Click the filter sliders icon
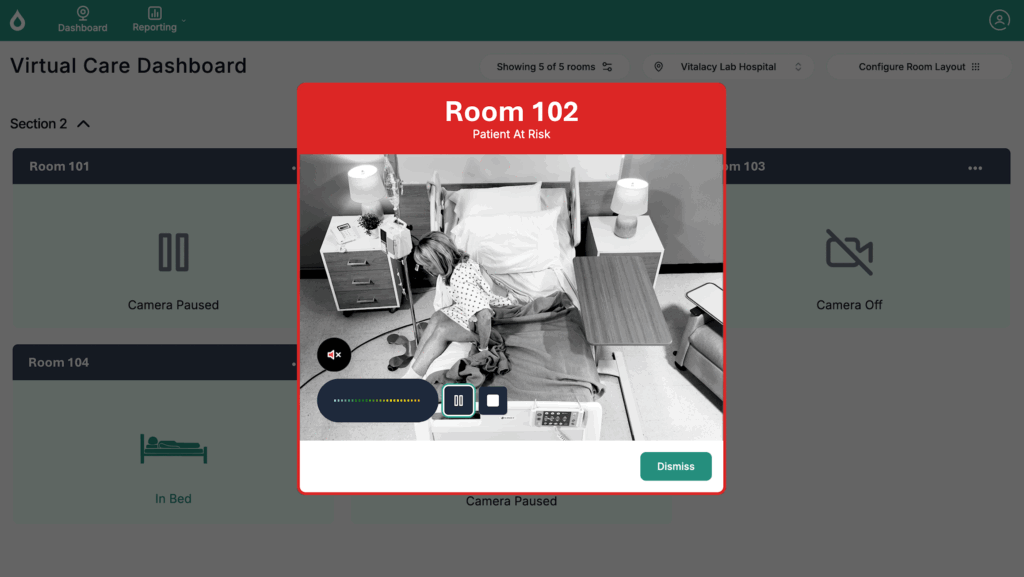The height and width of the screenshot is (577, 1024). tap(607, 67)
